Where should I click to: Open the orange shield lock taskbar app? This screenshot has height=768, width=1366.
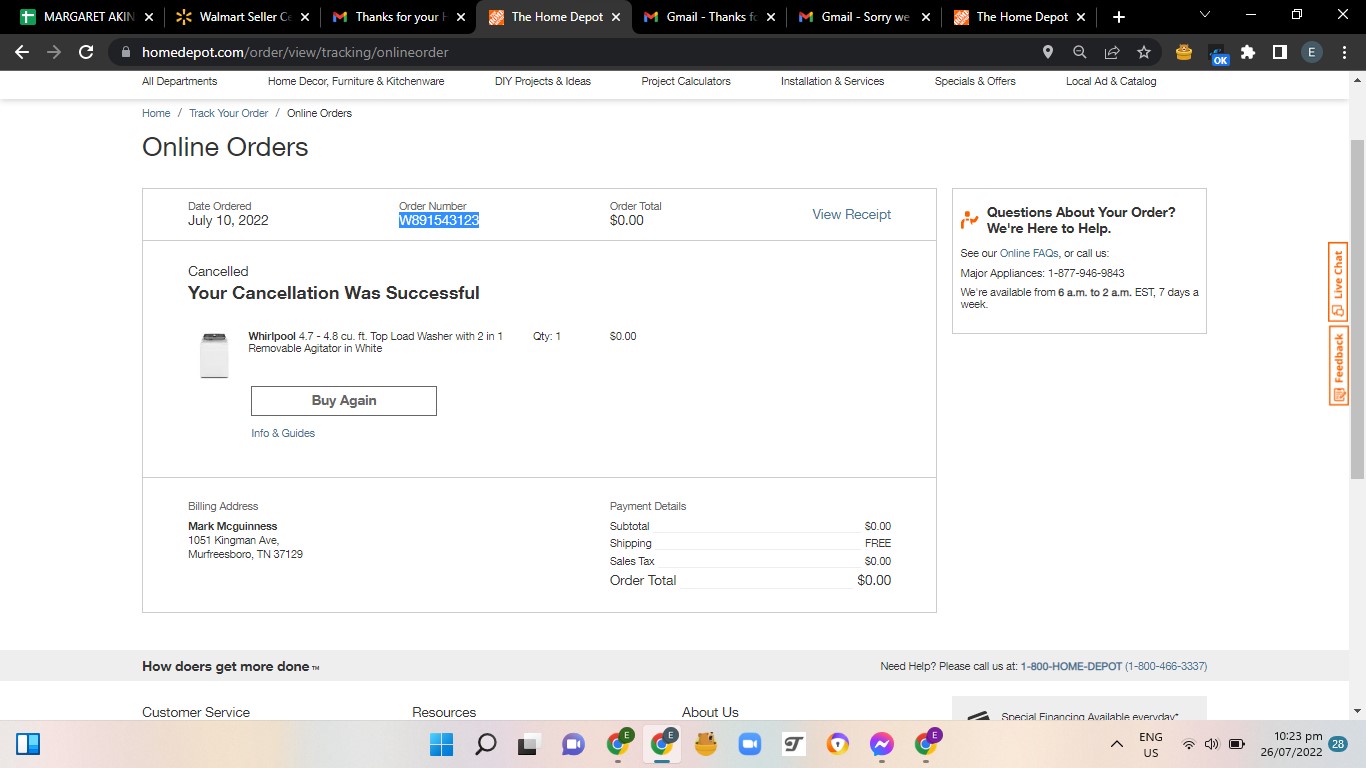(837, 744)
